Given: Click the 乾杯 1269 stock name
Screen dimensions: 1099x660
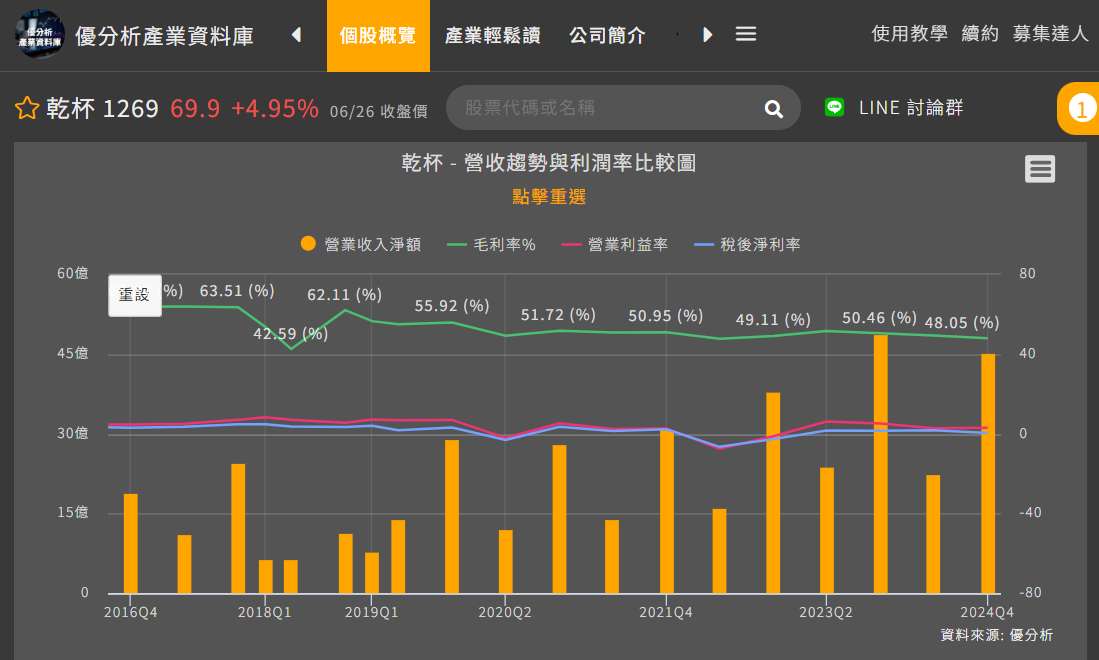Looking at the screenshot, I should click(102, 109).
